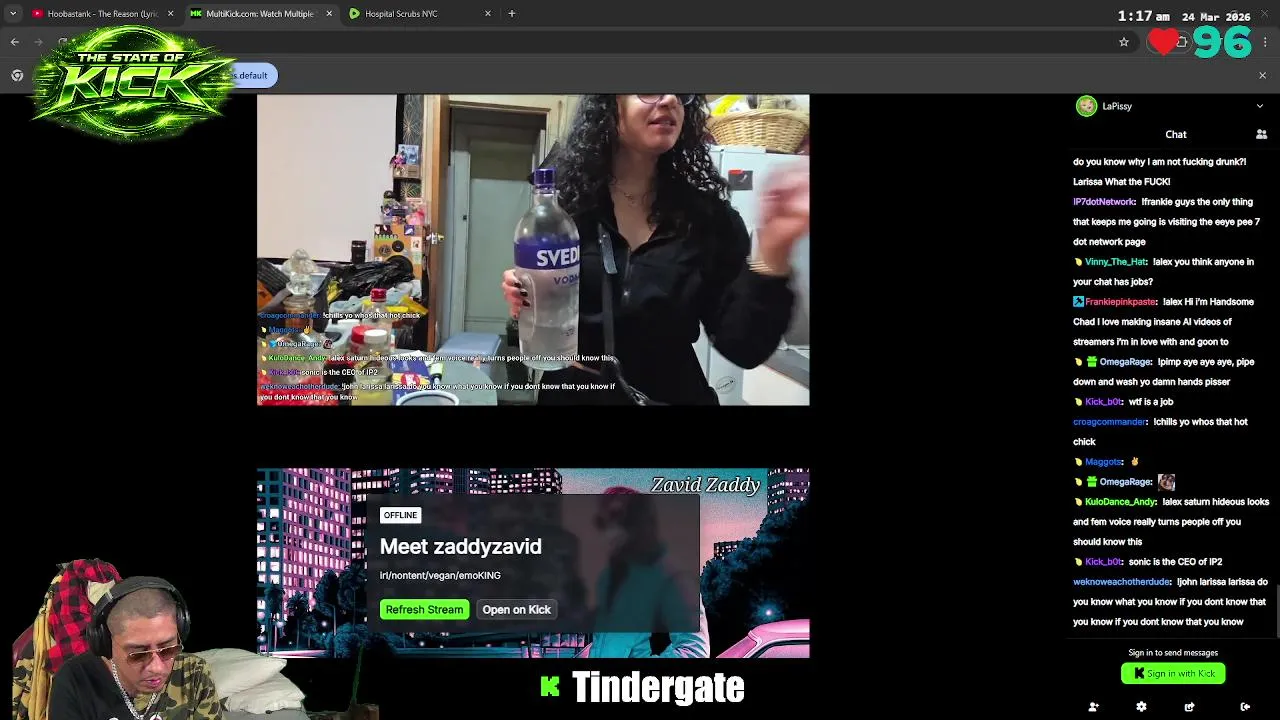Close the MultiKick.com tab

(329, 14)
